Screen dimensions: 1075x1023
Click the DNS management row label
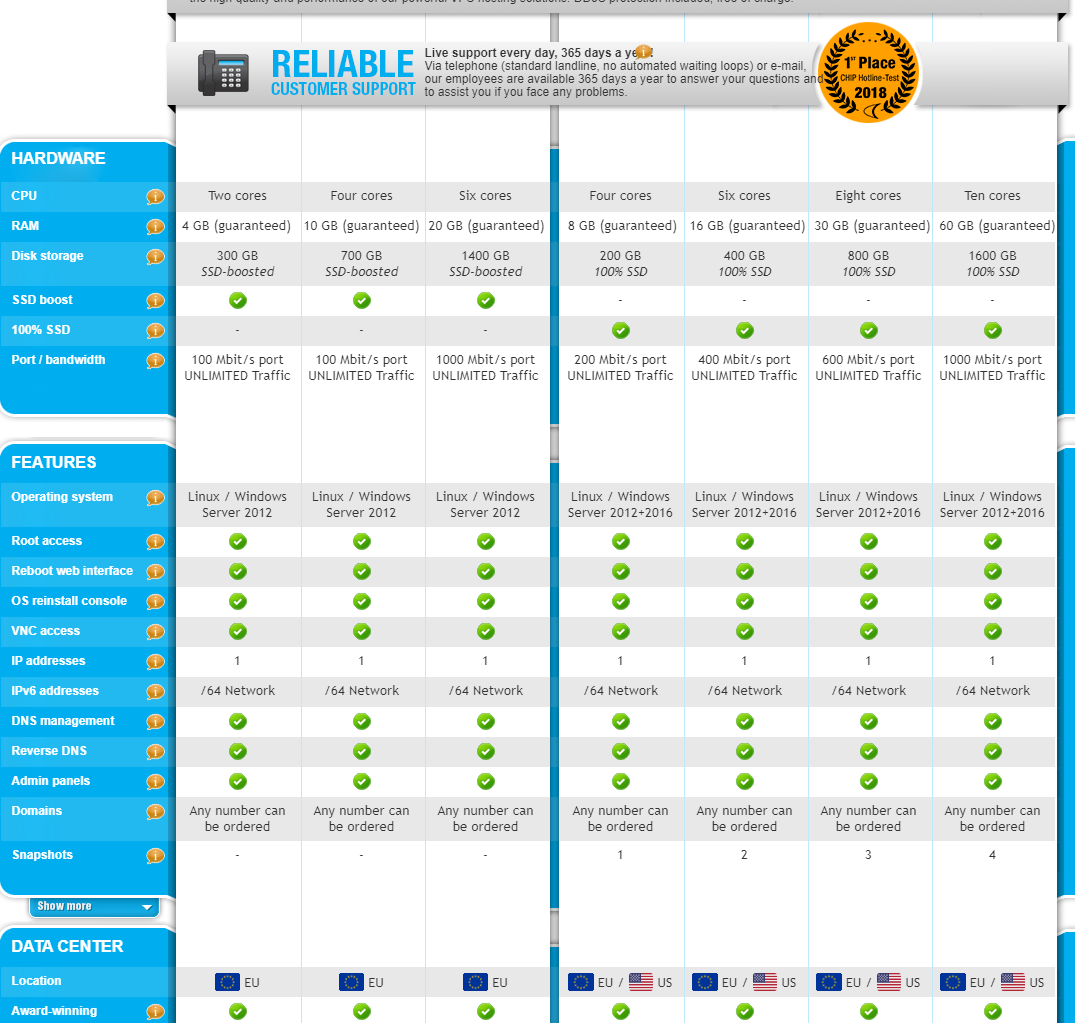(x=63, y=721)
